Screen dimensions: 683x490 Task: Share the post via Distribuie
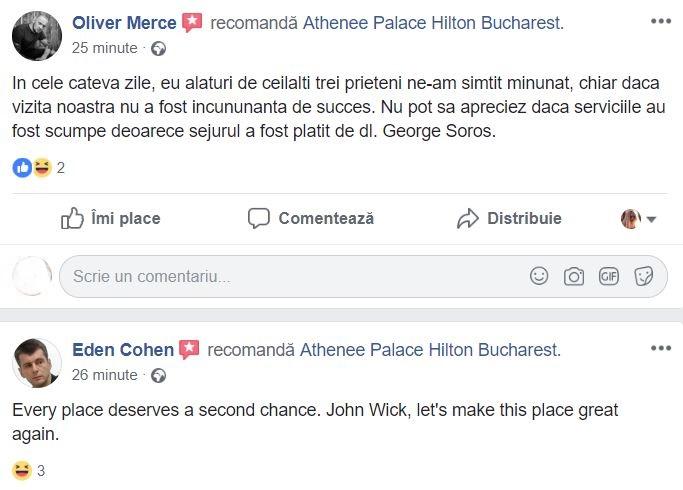pos(509,218)
